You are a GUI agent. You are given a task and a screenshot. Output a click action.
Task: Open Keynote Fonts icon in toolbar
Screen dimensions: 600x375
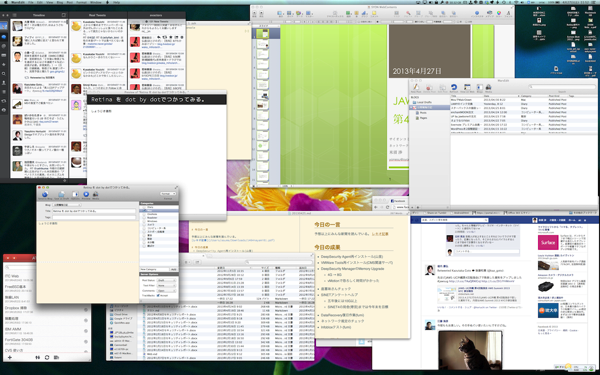[508, 14]
